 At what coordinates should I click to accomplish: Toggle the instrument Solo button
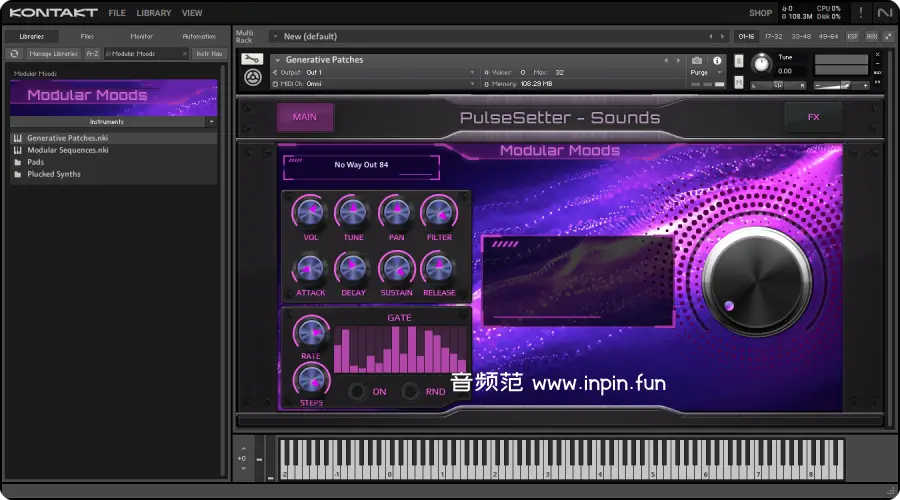[x=739, y=60]
